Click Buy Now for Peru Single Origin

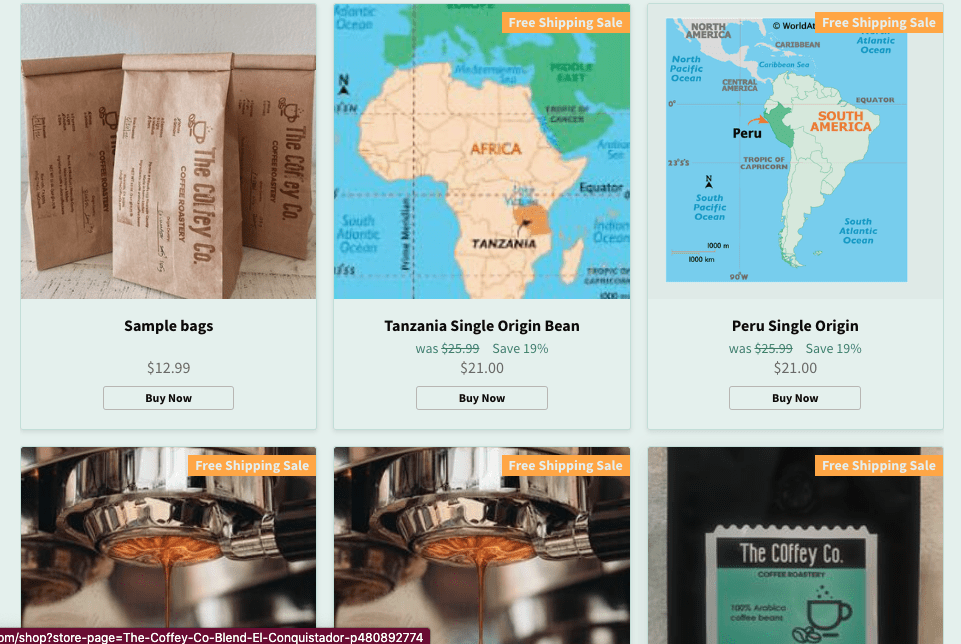[795, 398]
